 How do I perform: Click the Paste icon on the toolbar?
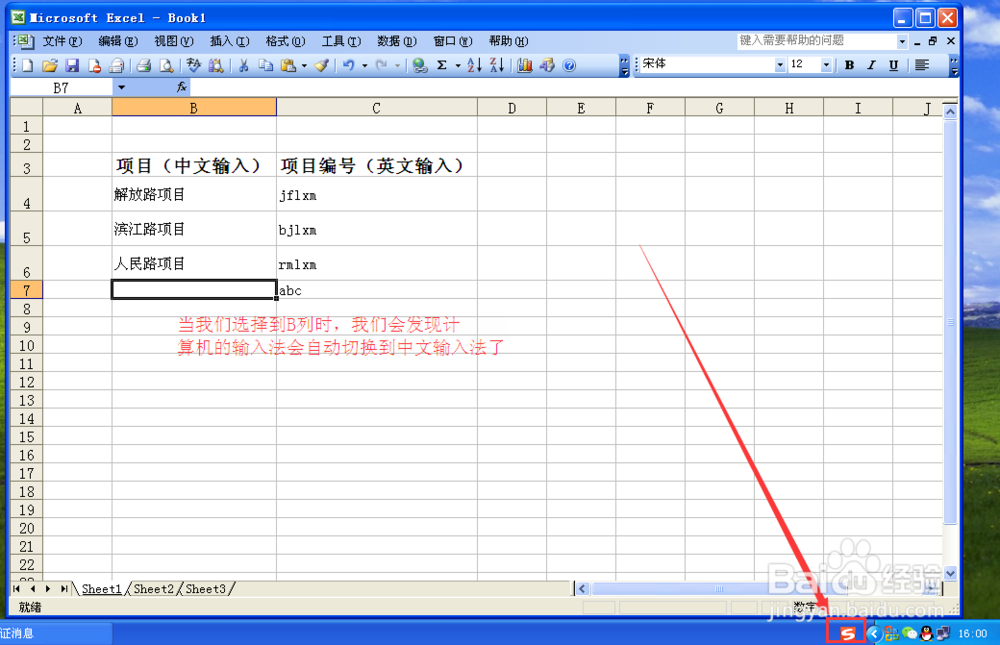[x=287, y=65]
